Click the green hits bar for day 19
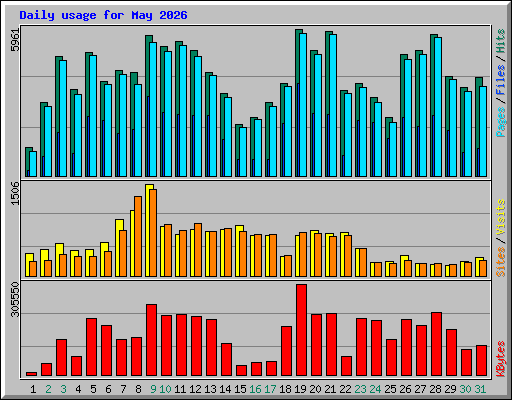The width and height of the screenshot is (512, 400). [x=297, y=103]
